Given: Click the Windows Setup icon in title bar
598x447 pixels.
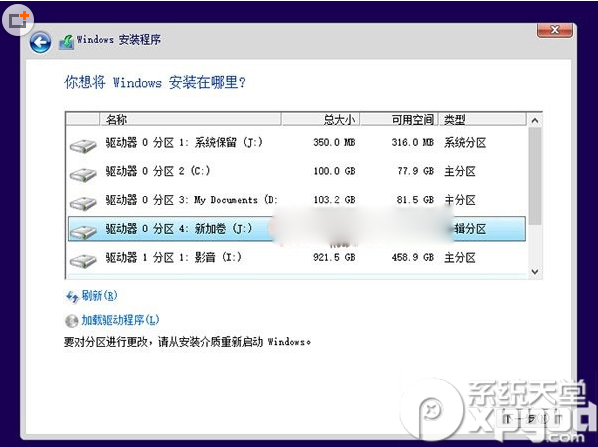Looking at the screenshot, I should [66, 42].
